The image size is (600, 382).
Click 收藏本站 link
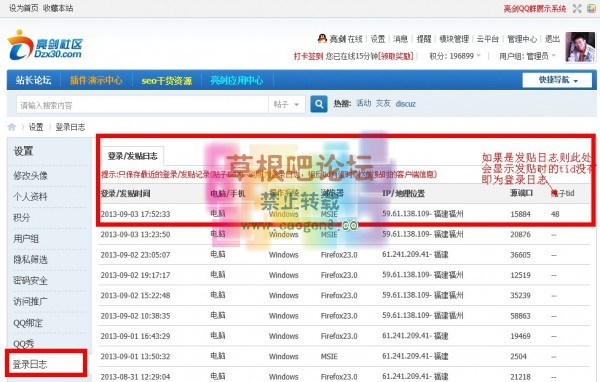coord(58,8)
